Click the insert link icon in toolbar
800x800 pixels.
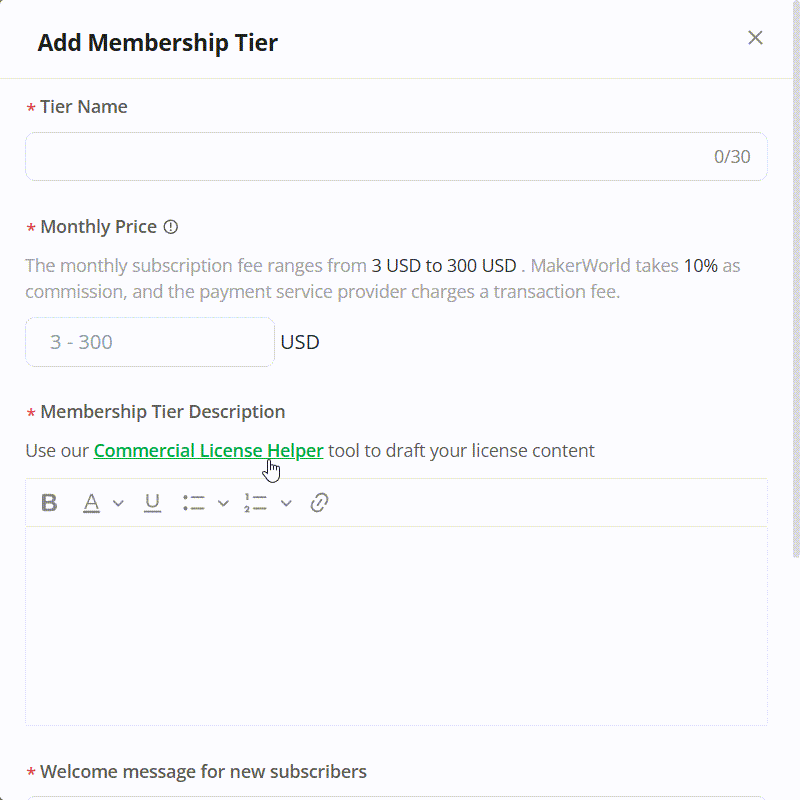pos(320,503)
